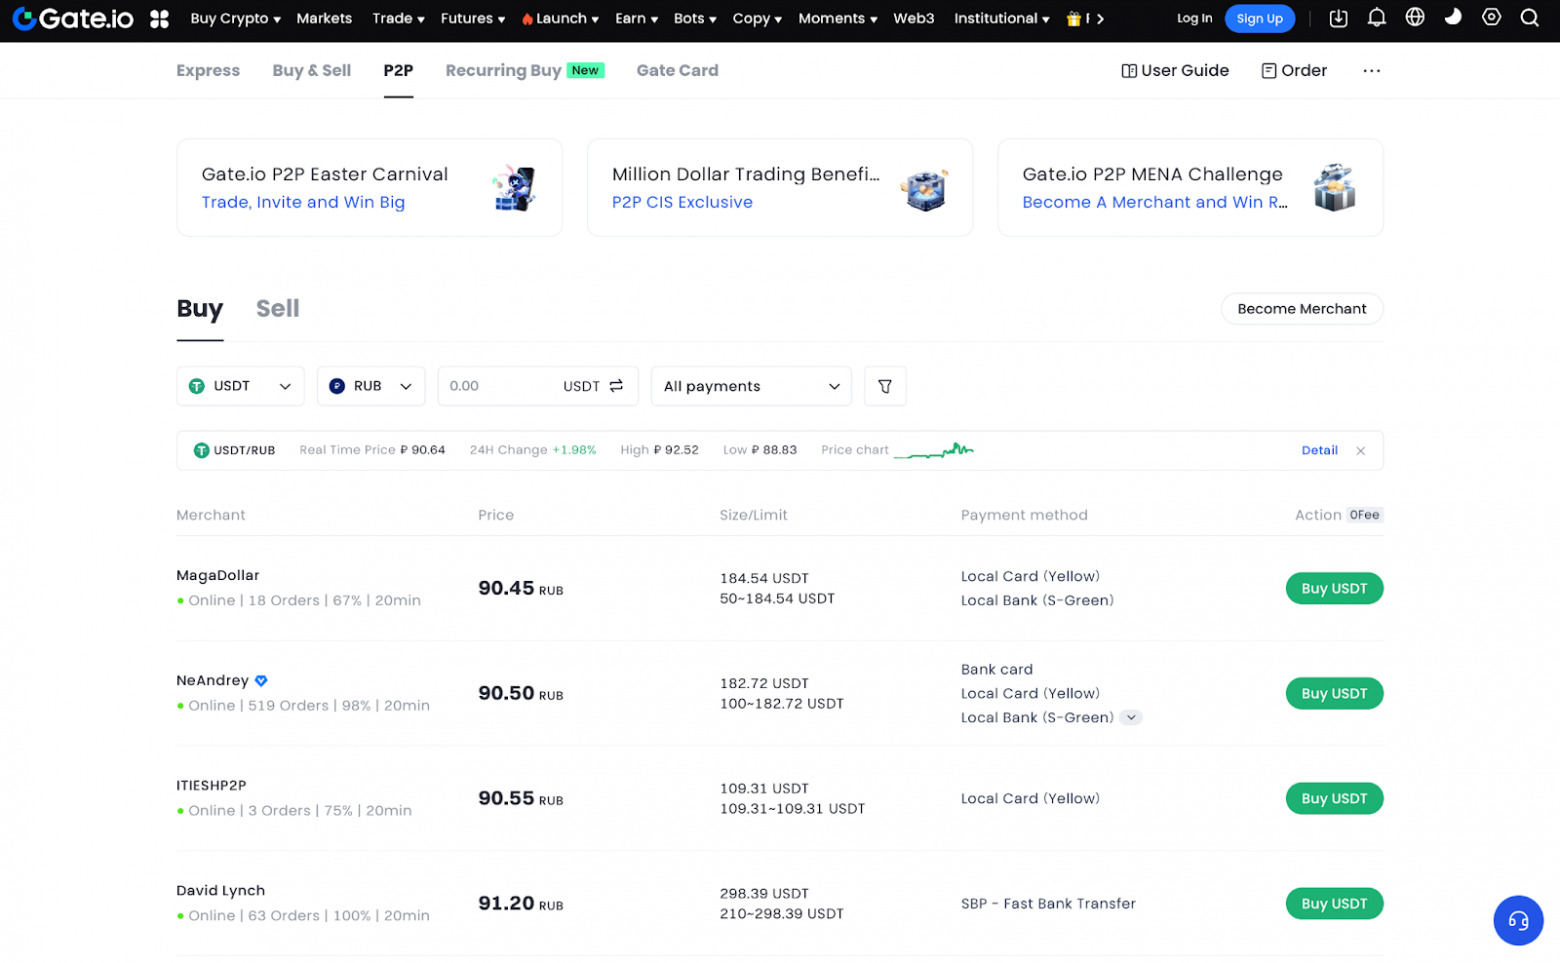This screenshot has height=963, width=1560.
Task: Click the USDT/RUB mini price chart
Action: pyautogui.click(x=934, y=450)
